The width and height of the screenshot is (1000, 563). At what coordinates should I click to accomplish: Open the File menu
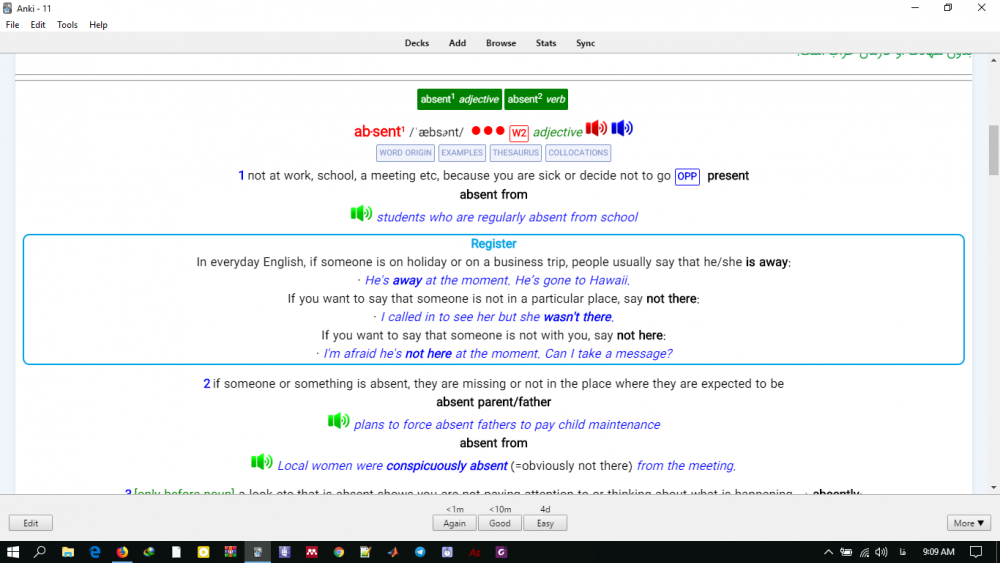[12, 25]
